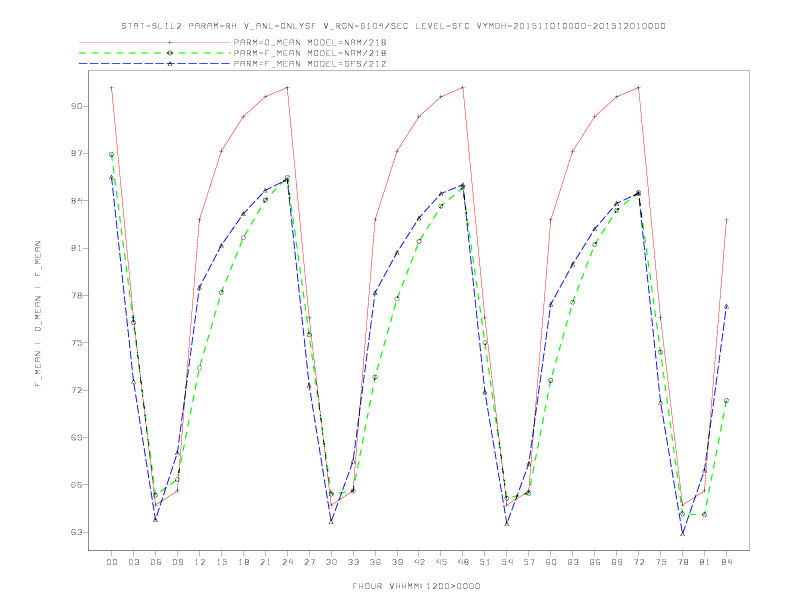Click the y-axis tick label 72
This screenshot has height=612, width=792.
click(77, 390)
